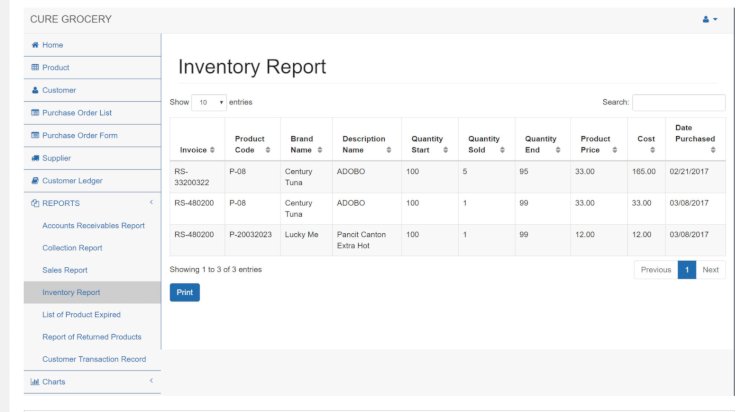Open Sales Report link
The width and height of the screenshot is (750, 412).
coord(65,270)
